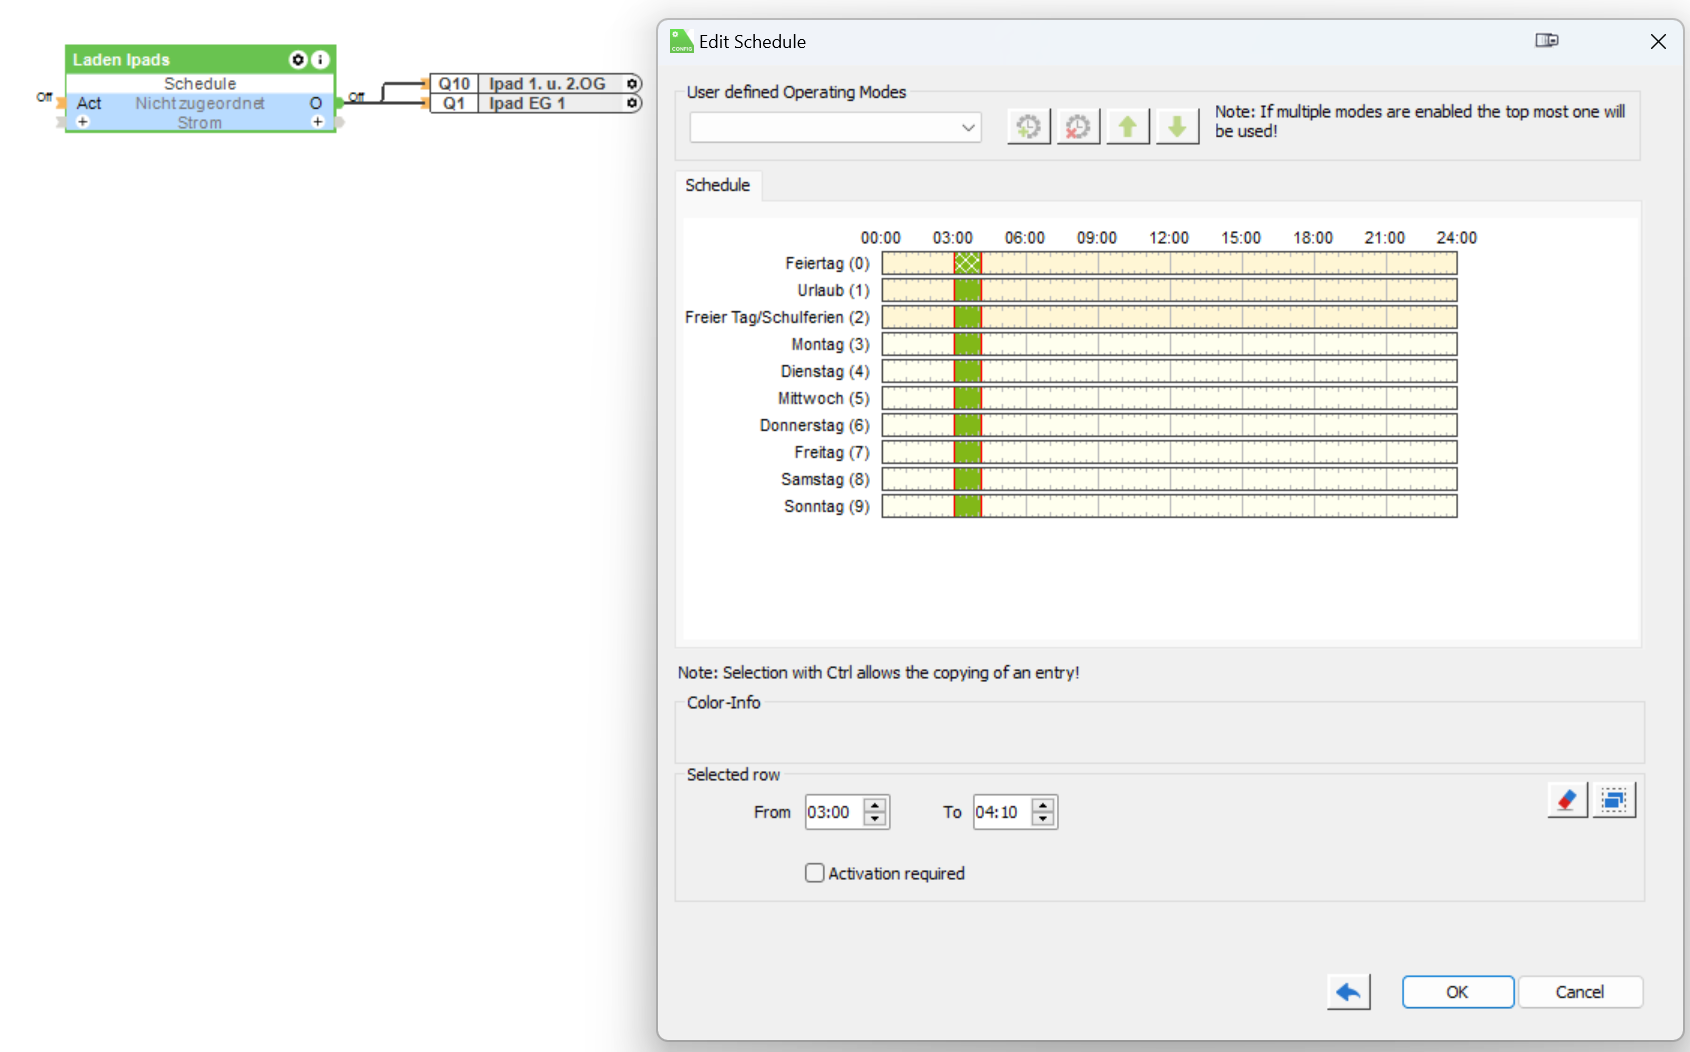Click the eraser icon to delete entry
Image resolution: width=1690 pixels, height=1052 pixels.
pyautogui.click(x=1567, y=800)
